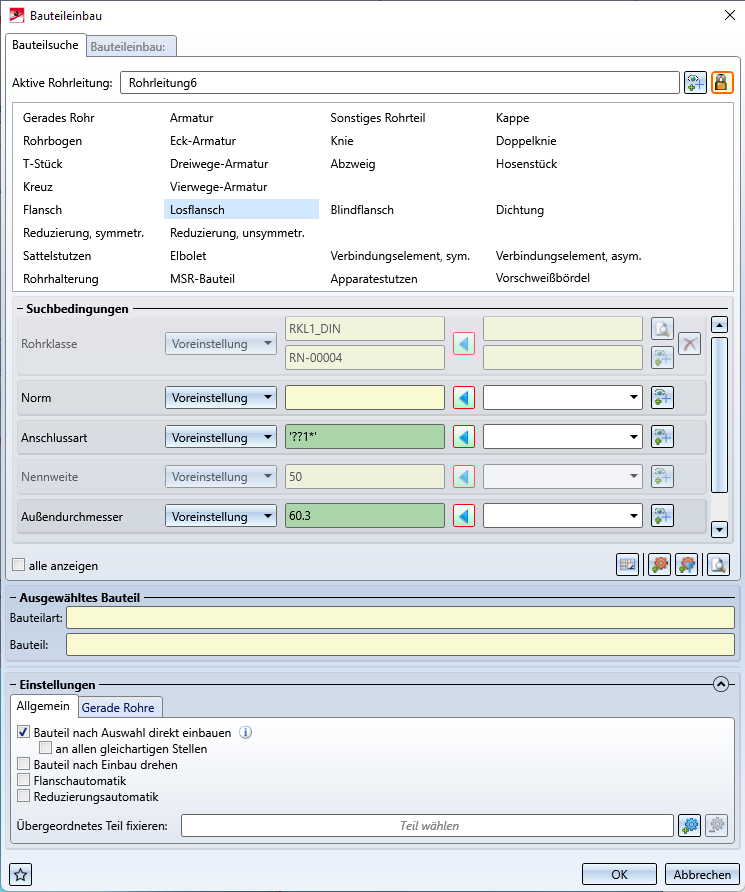Image resolution: width=745 pixels, height=892 pixels.
Task: Click the transfer arrow in Außendurchmesser row
Action: [464, 517]
